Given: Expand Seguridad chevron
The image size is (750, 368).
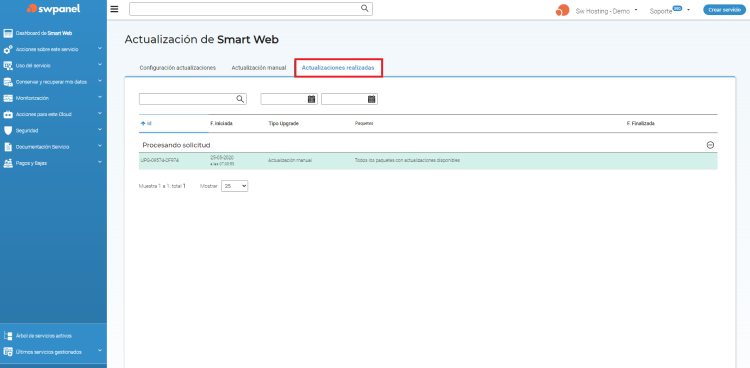Looking at the screenshot, I should pos(99,130).
